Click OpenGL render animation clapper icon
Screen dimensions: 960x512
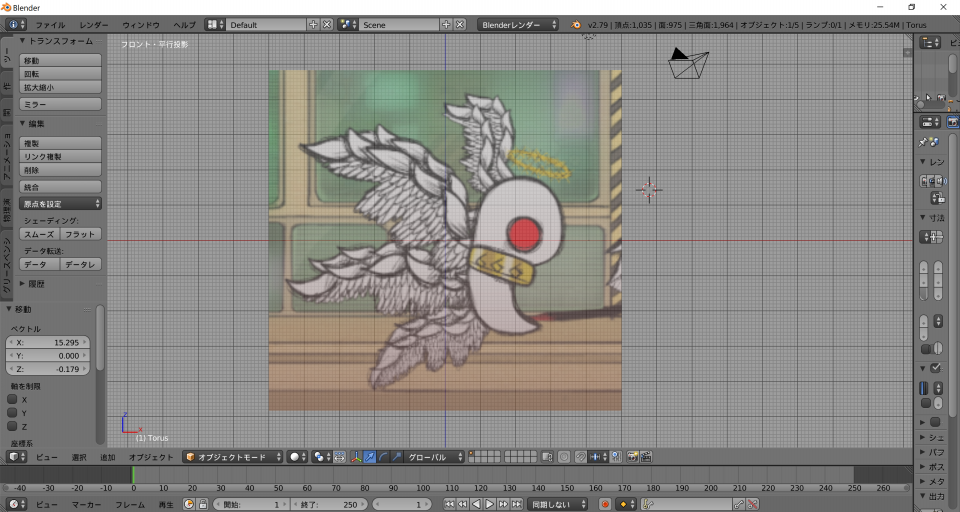(646, 457)
